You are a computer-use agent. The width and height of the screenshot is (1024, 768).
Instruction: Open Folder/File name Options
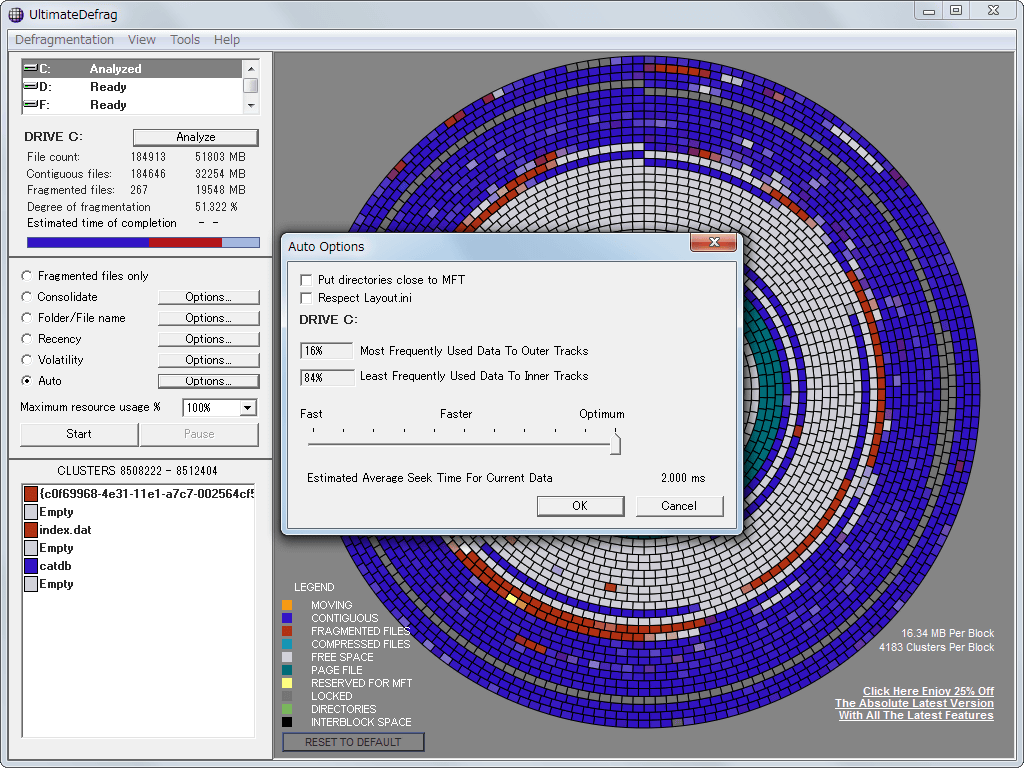tap(208, 318)
